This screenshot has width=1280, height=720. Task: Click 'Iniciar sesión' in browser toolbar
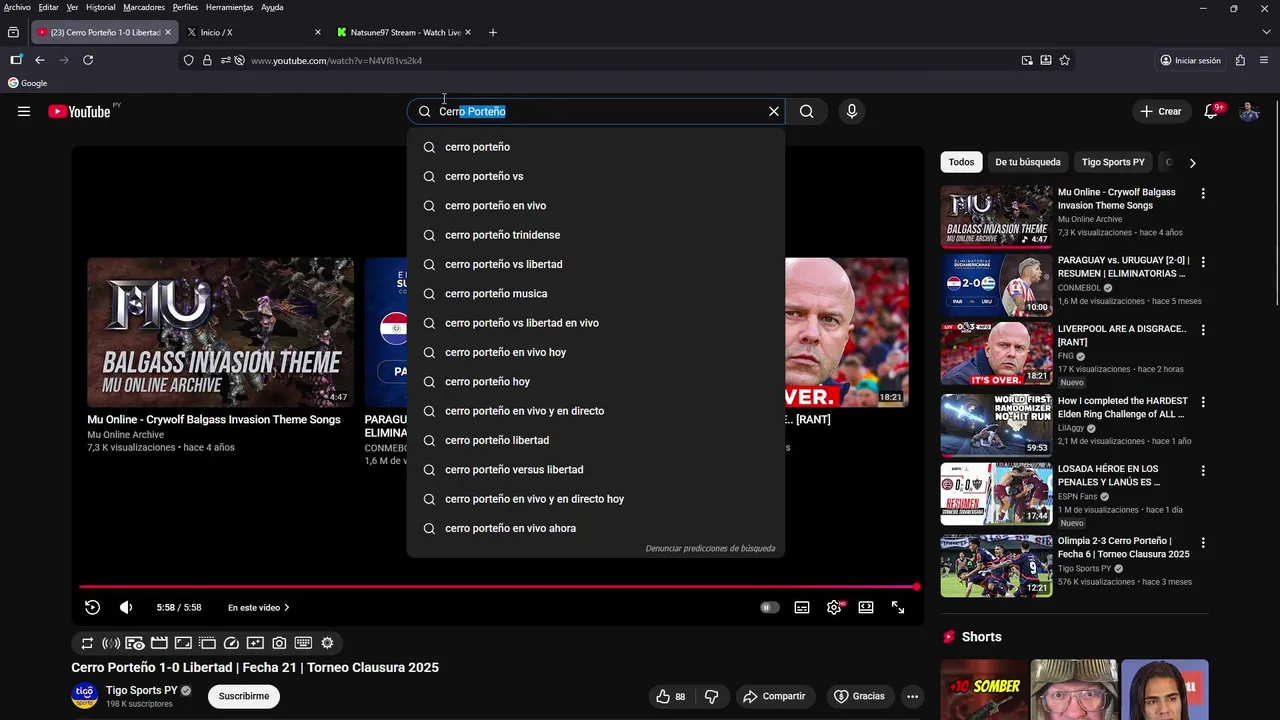click(1190, 60)
